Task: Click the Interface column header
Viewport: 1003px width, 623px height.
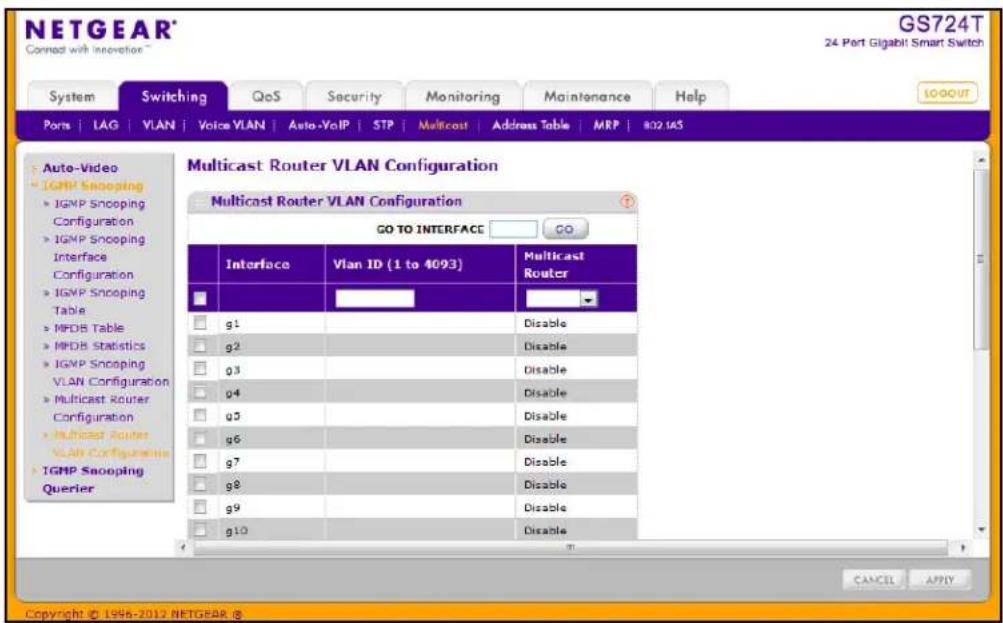Action: click(258, 264)
